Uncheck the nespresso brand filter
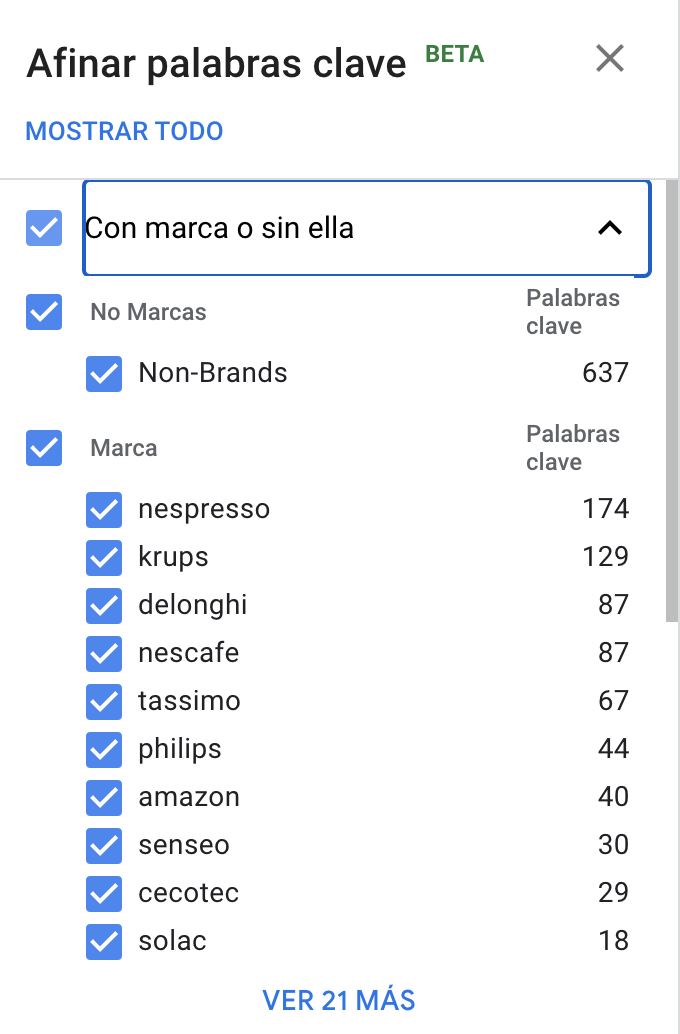Viewport: 680px width, 1034px height. point(104,509)
